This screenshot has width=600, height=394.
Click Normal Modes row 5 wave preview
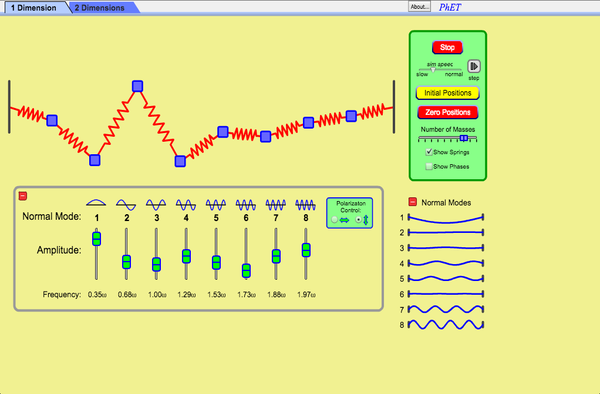coord(446,278)
